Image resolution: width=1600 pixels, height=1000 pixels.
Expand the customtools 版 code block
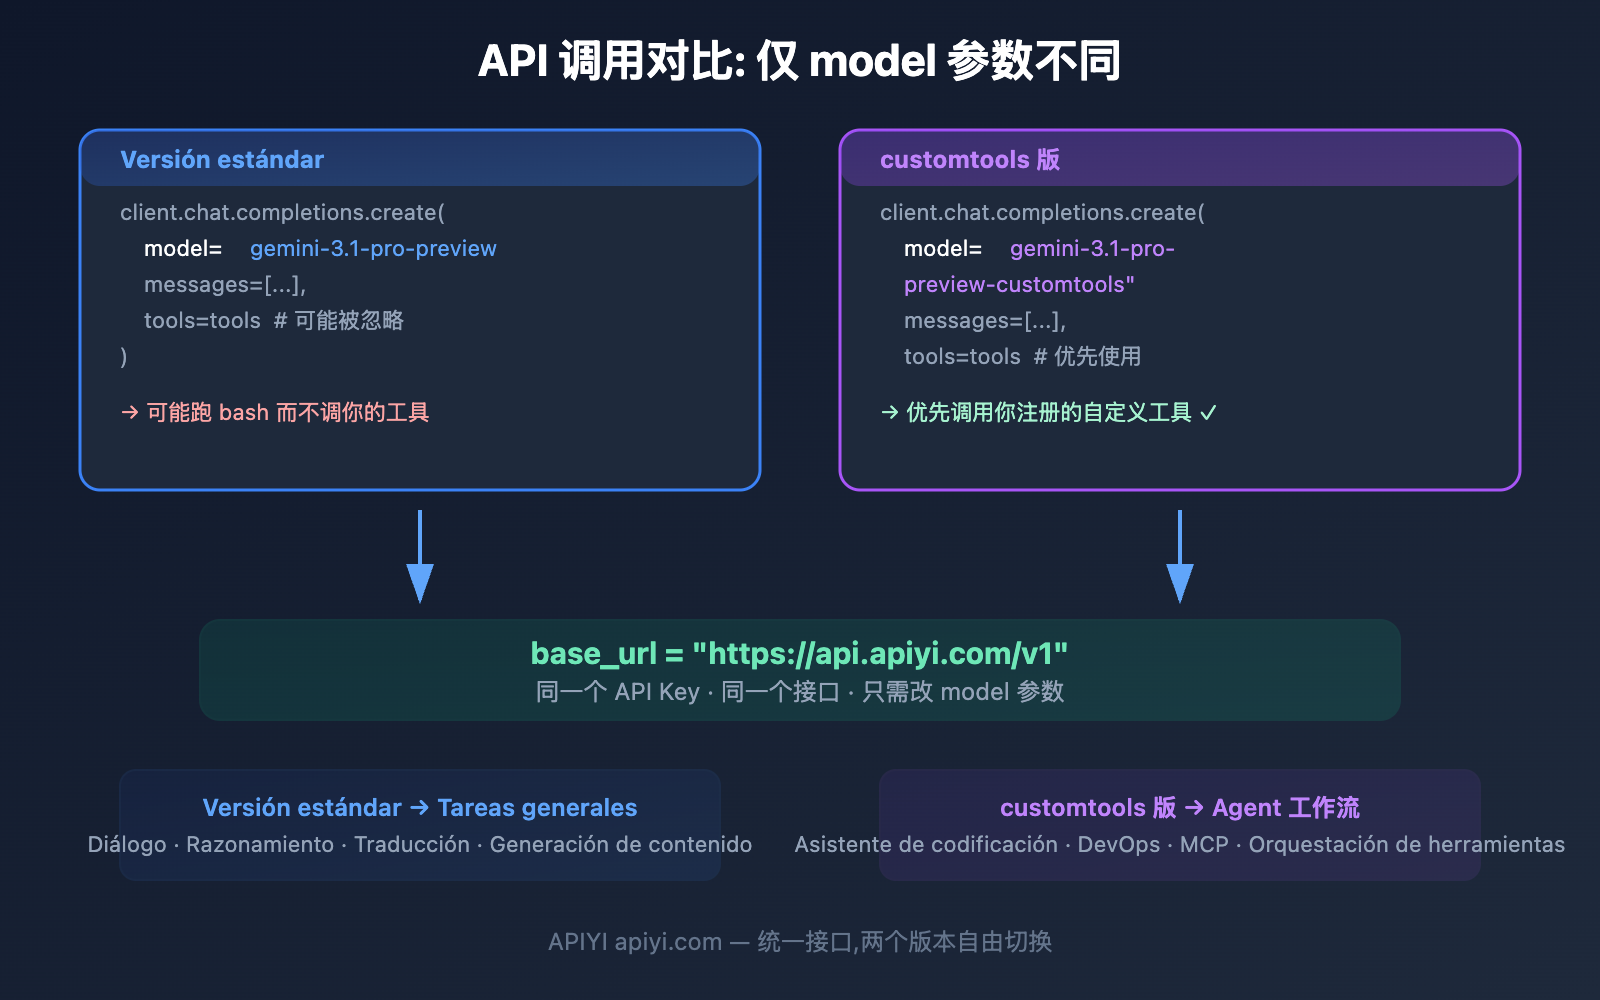1180,285
